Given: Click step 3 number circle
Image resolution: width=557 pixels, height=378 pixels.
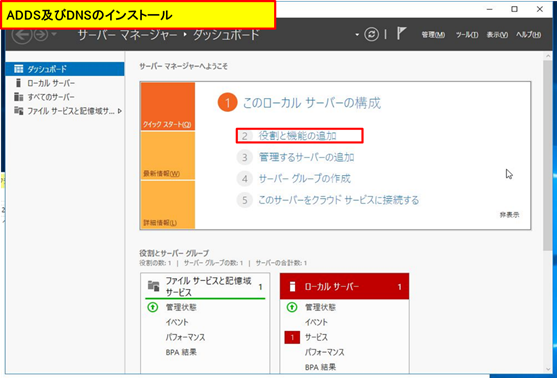Looking at the screenshot, I should click(x=244, y=157).
